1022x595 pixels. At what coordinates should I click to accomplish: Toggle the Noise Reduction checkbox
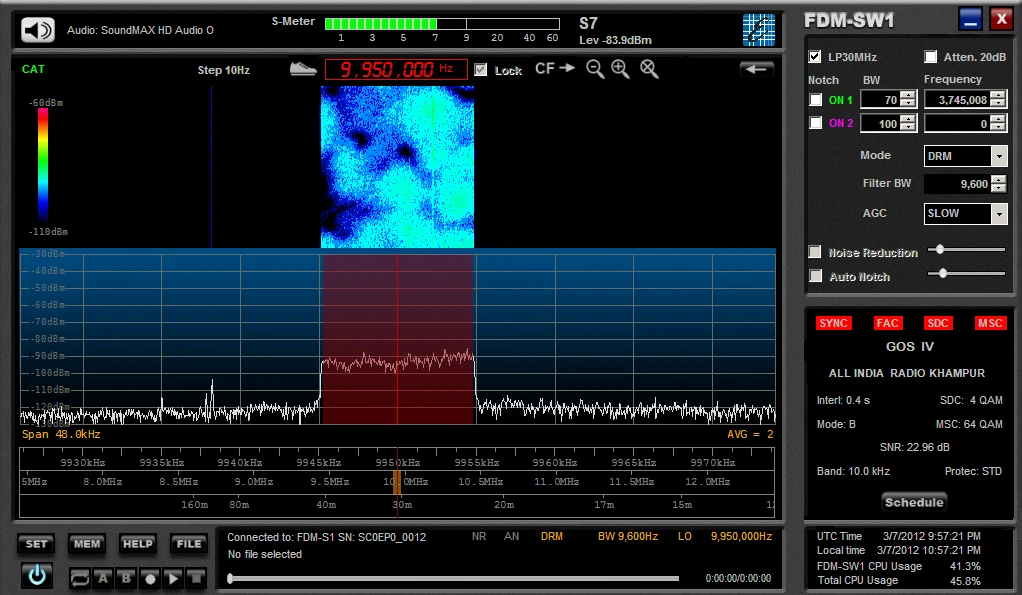click(816, 252)
